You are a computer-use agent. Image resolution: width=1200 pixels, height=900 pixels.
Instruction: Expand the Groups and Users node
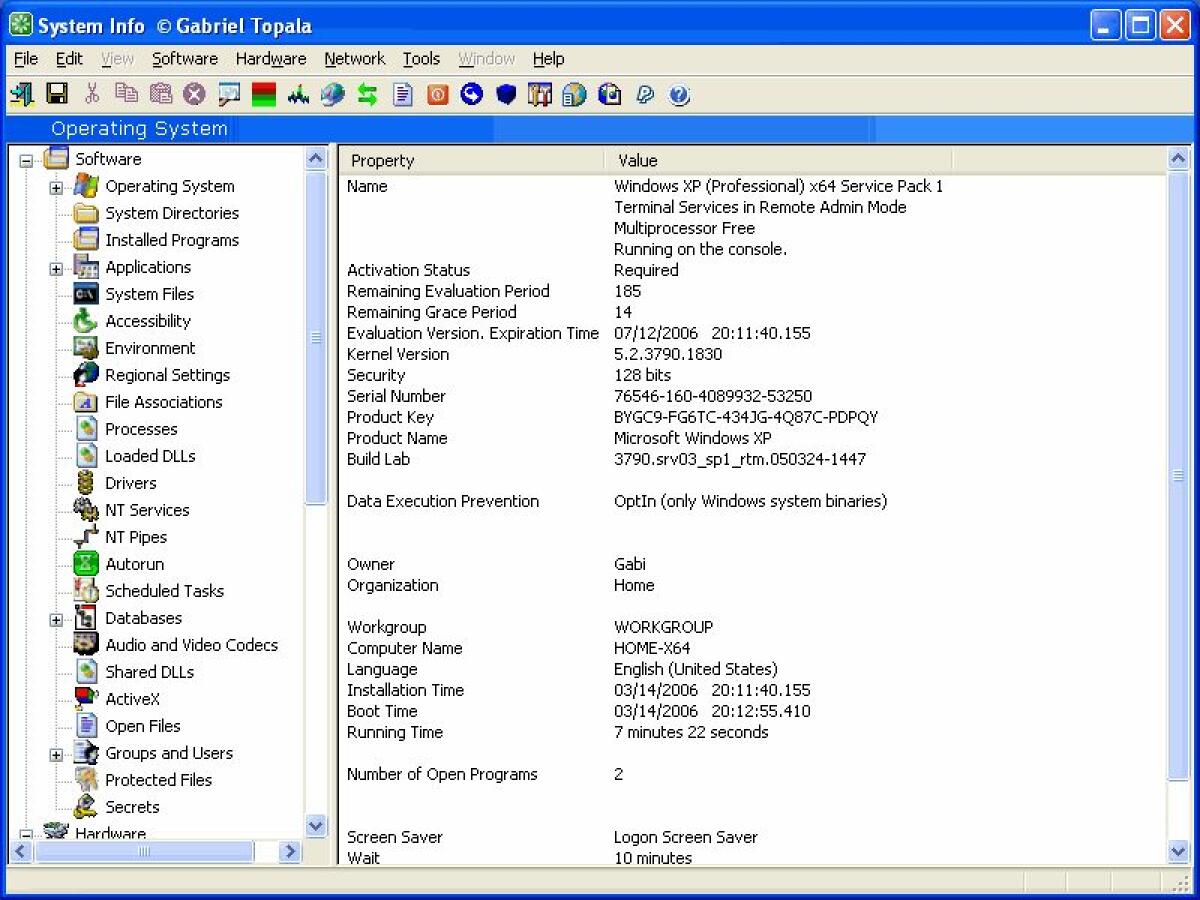(56, 753)
